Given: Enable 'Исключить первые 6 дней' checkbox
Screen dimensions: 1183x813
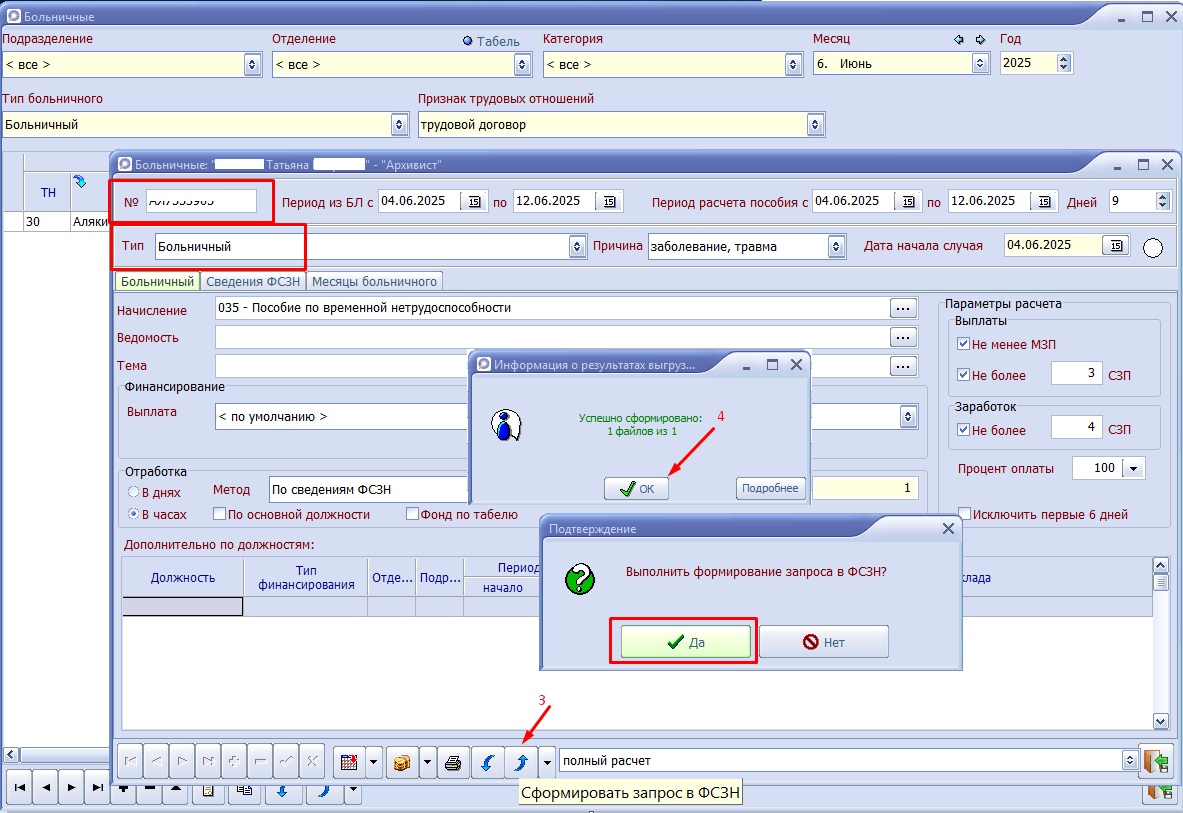Looking at the screenshot, I should pyautogui.click(x=964, y=514).
